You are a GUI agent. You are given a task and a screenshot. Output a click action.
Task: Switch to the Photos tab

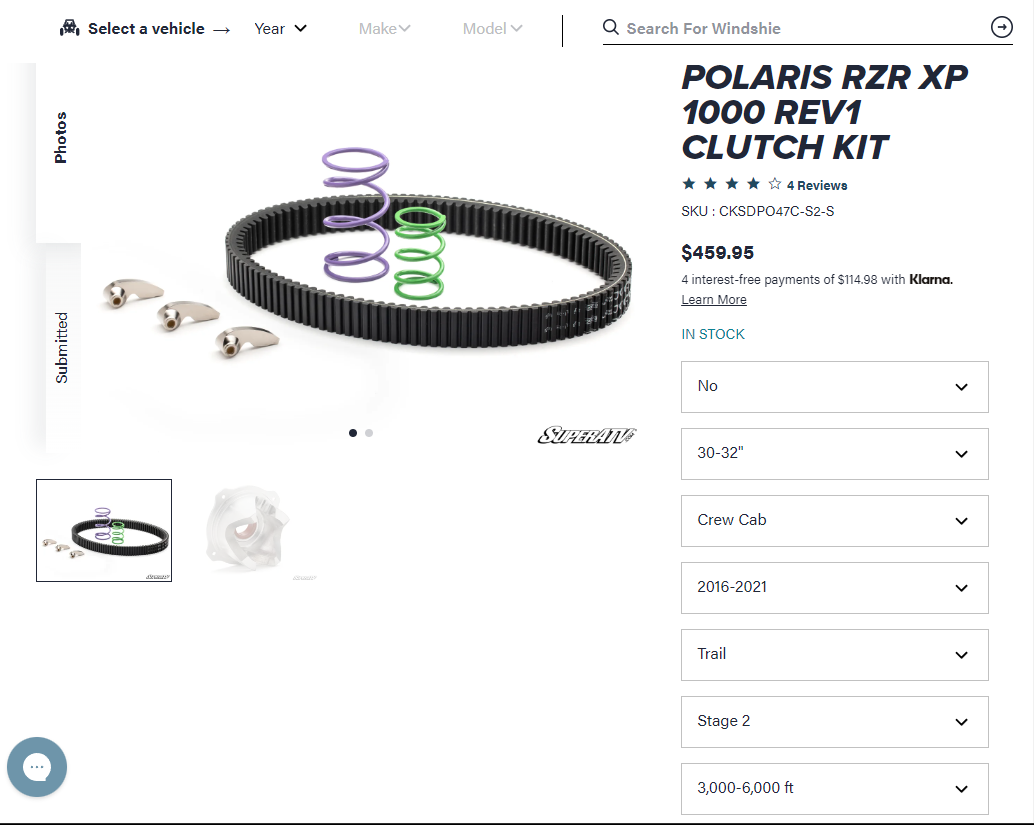point(61,137)
